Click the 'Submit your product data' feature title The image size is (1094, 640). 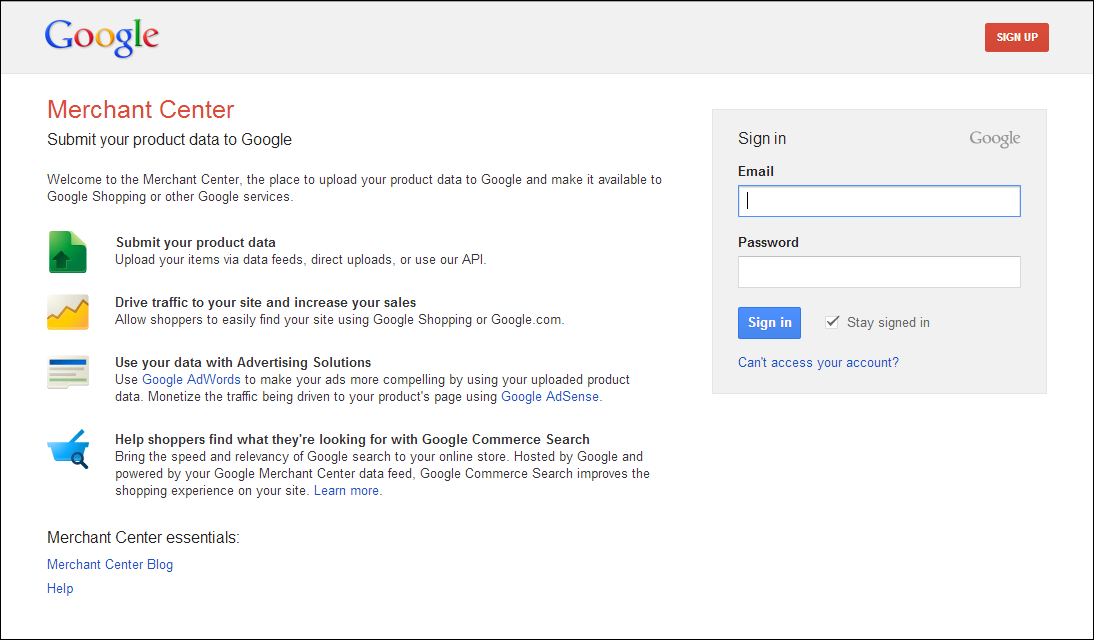point(195,242)
